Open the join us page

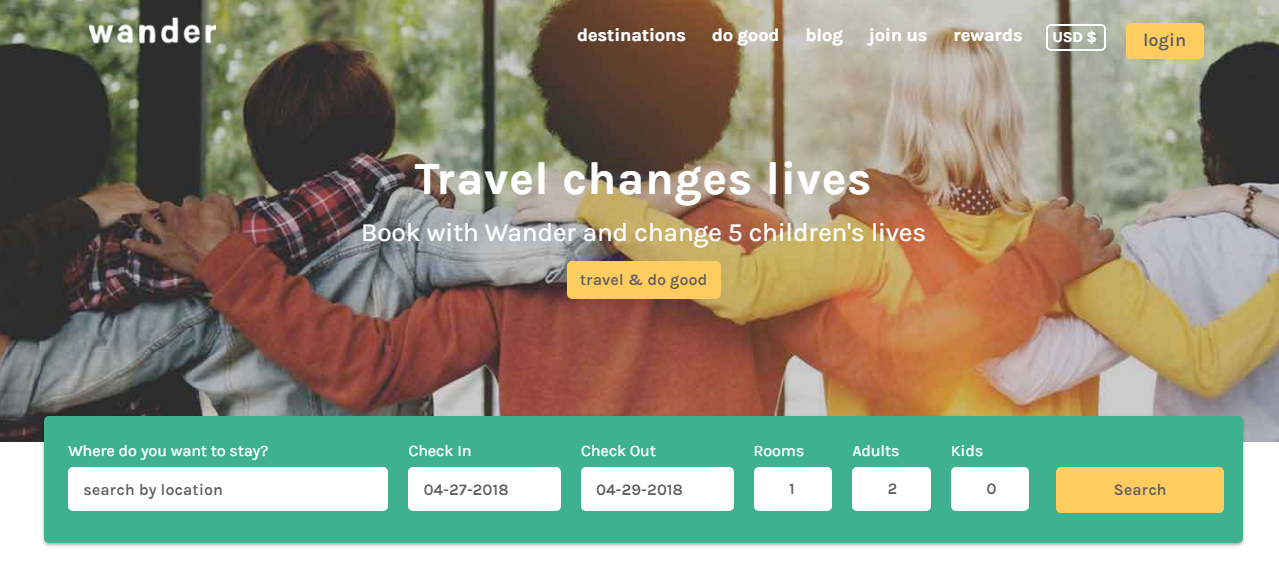coord(897,36)
